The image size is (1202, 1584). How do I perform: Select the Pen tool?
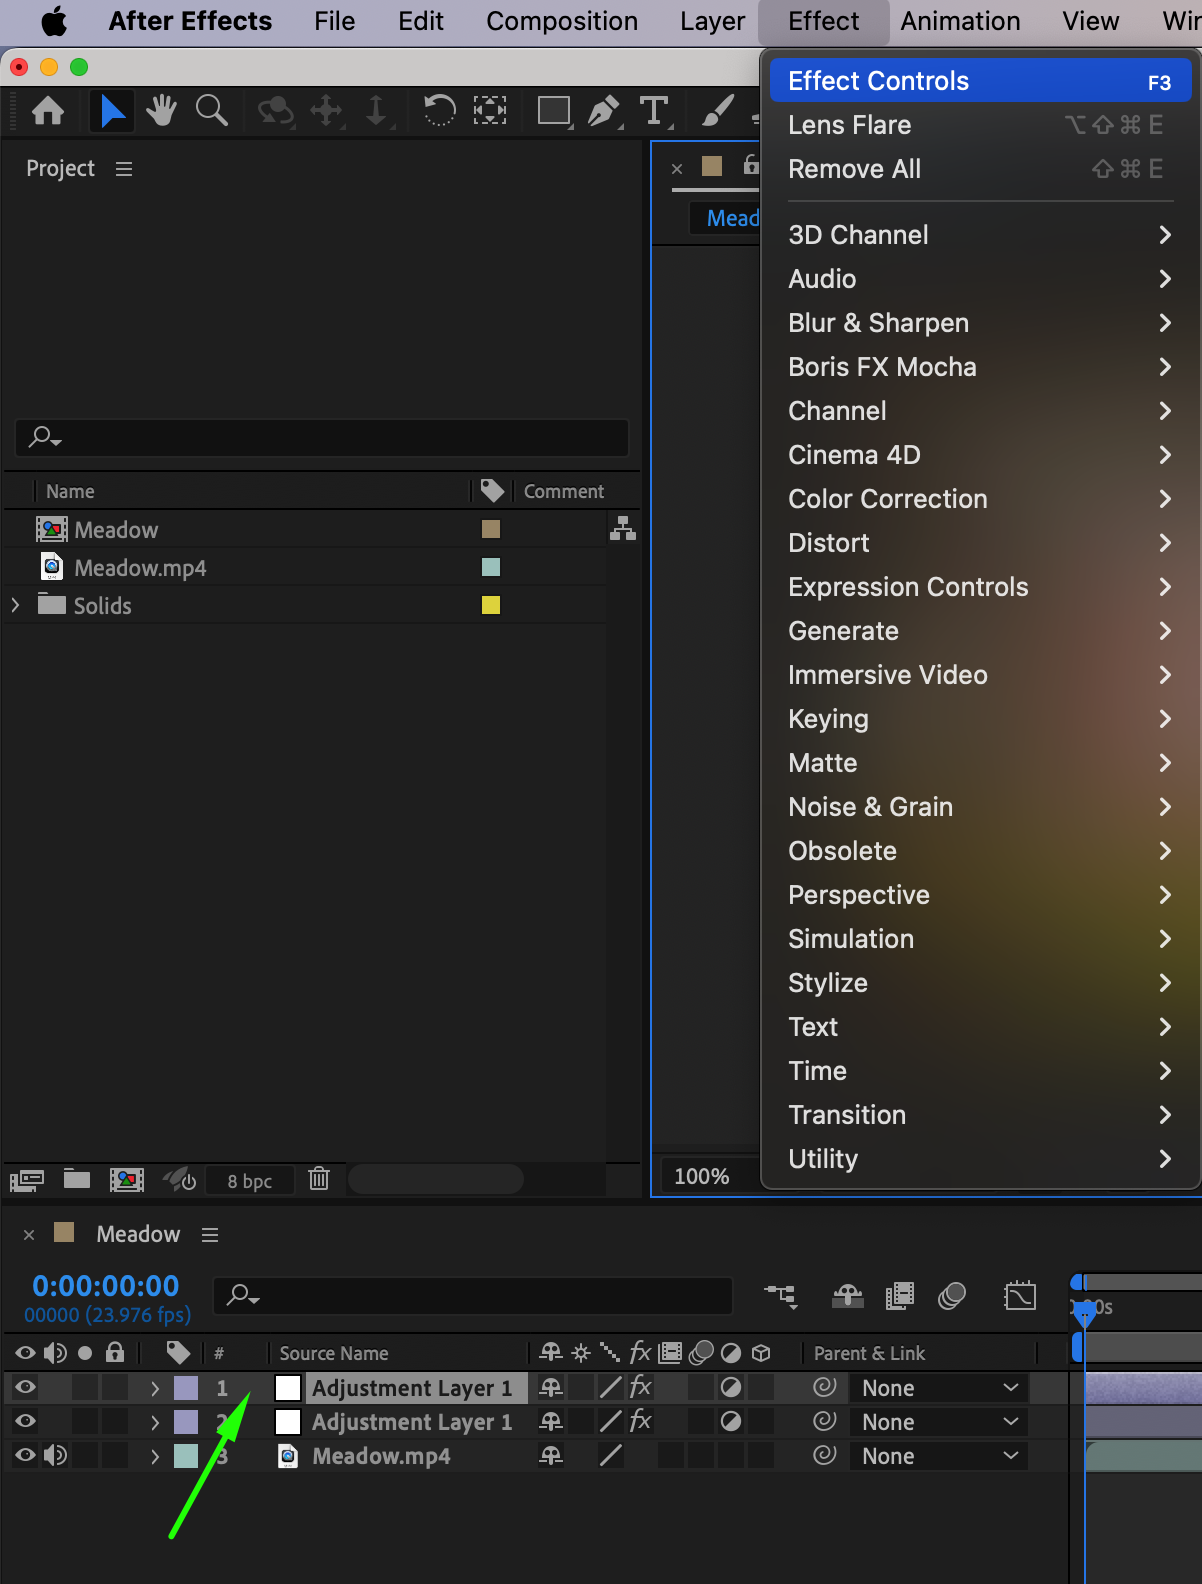[604, 110]
